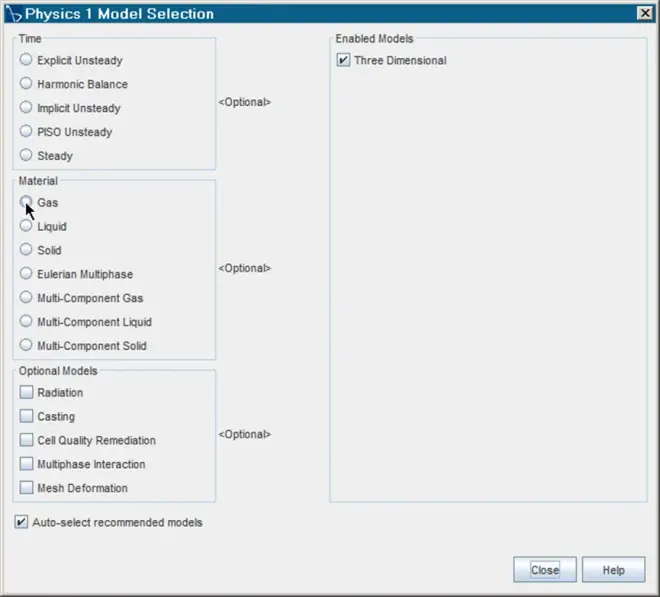Close the dialog with the title bar X
The width and height of the screenshot is (660, 597).
645,13
